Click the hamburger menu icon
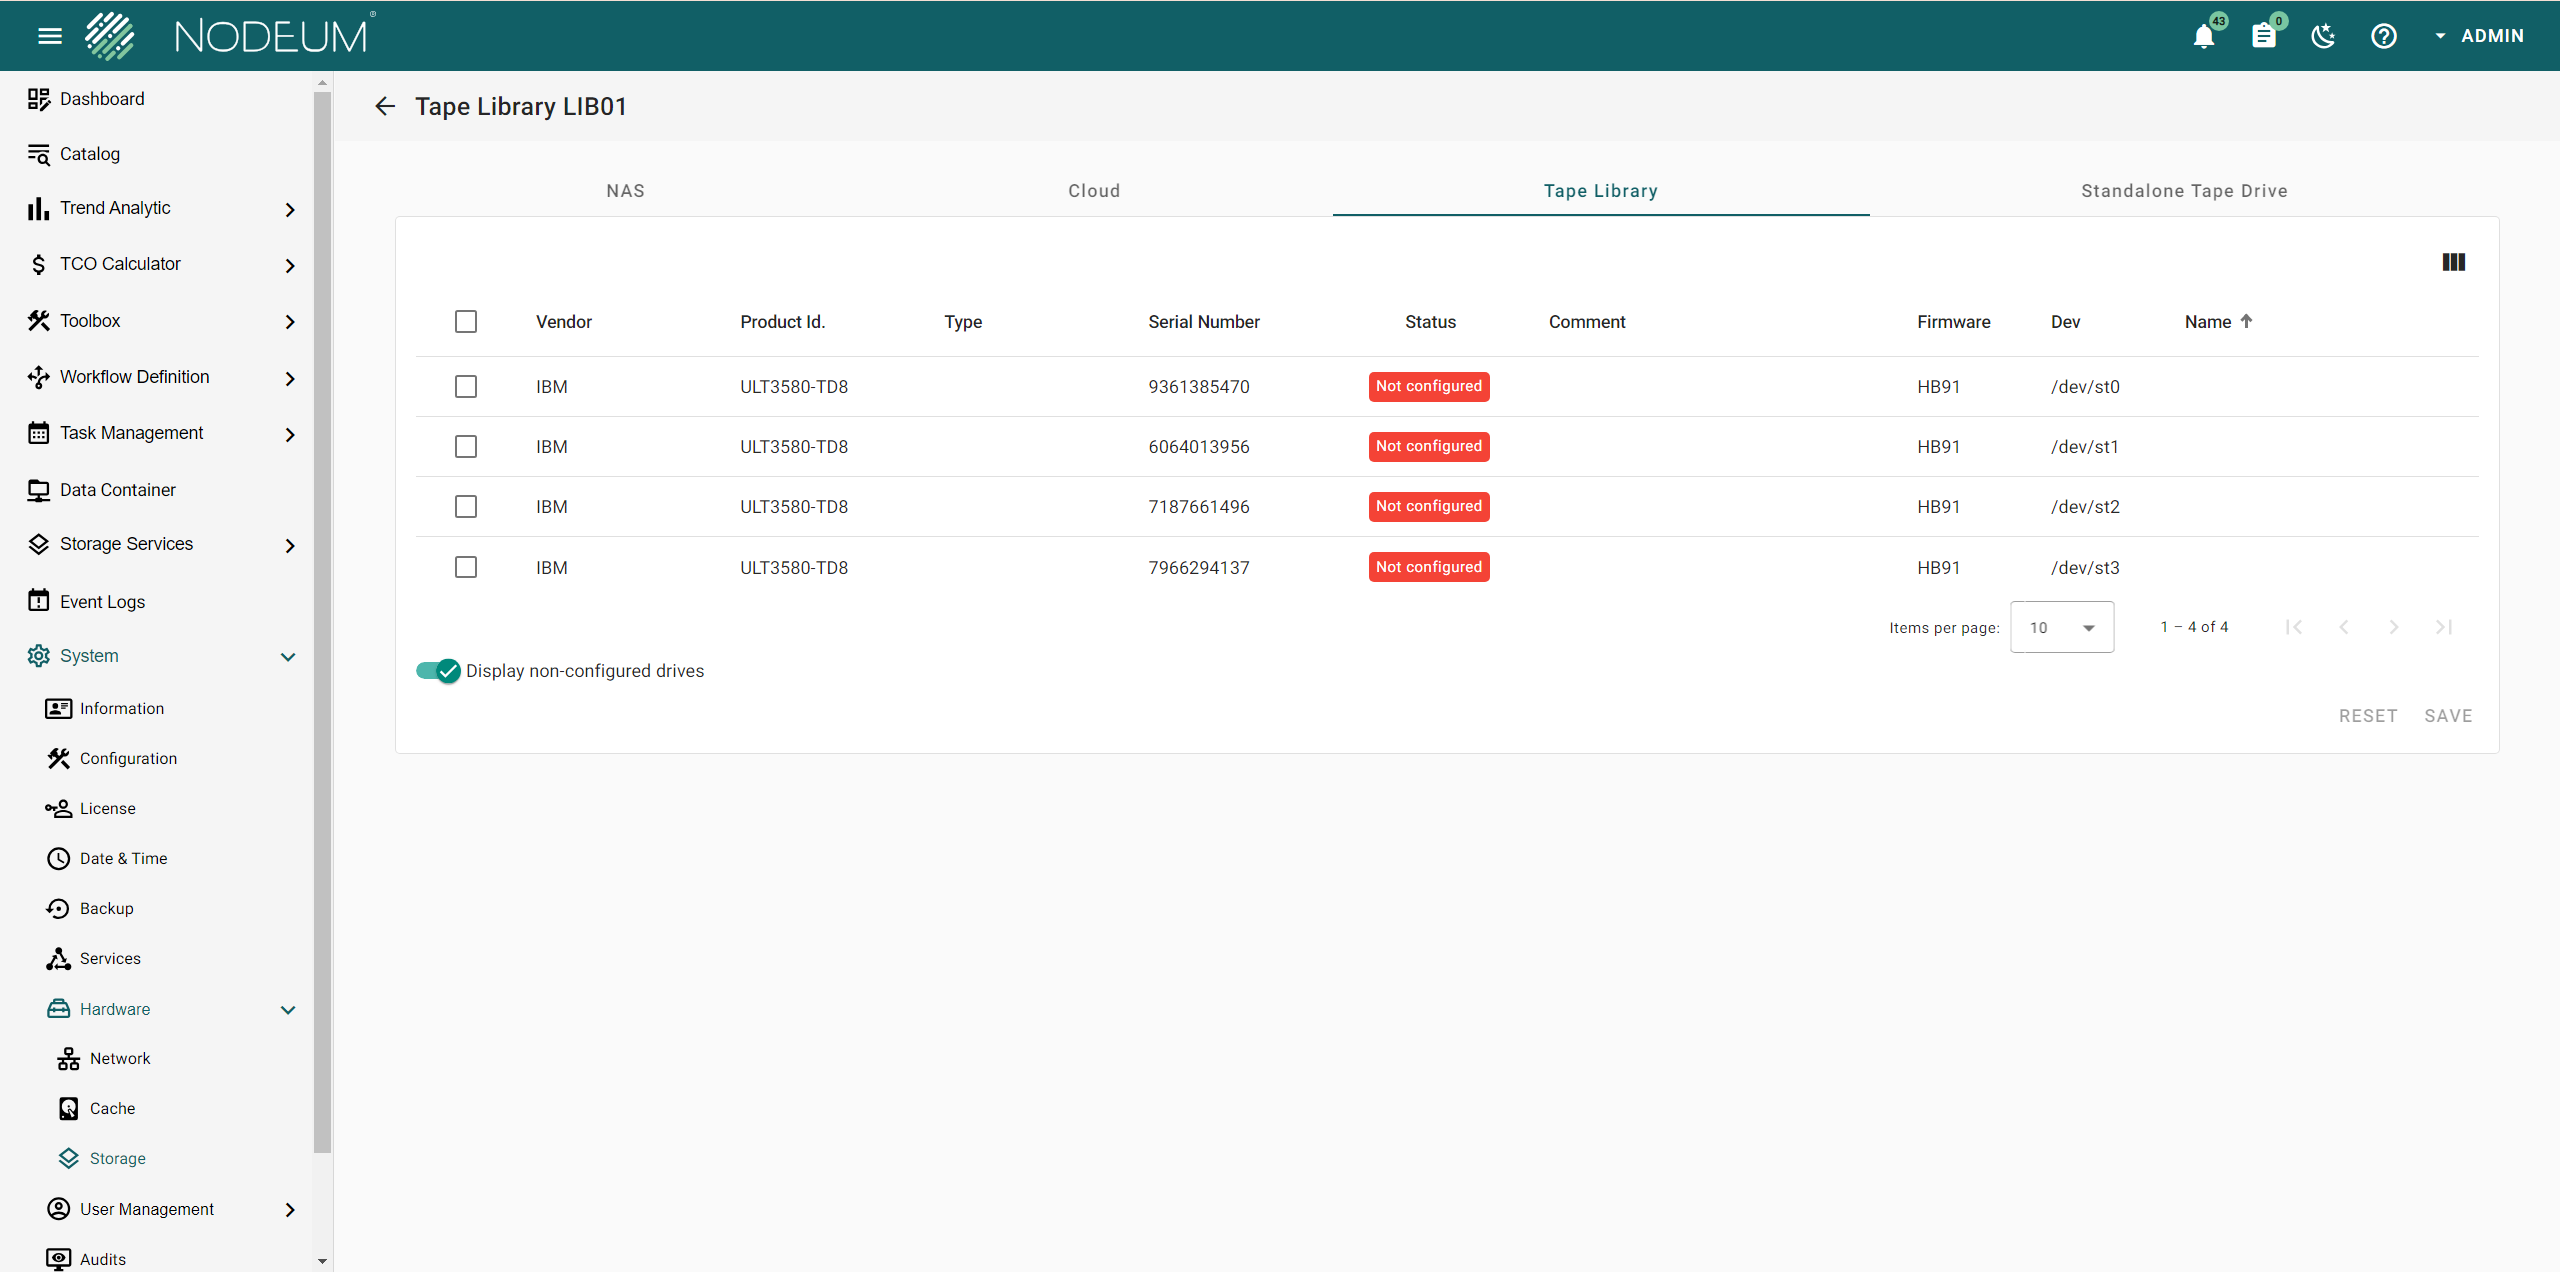This screenshot has width=2560, height=1272. (50, 37)
